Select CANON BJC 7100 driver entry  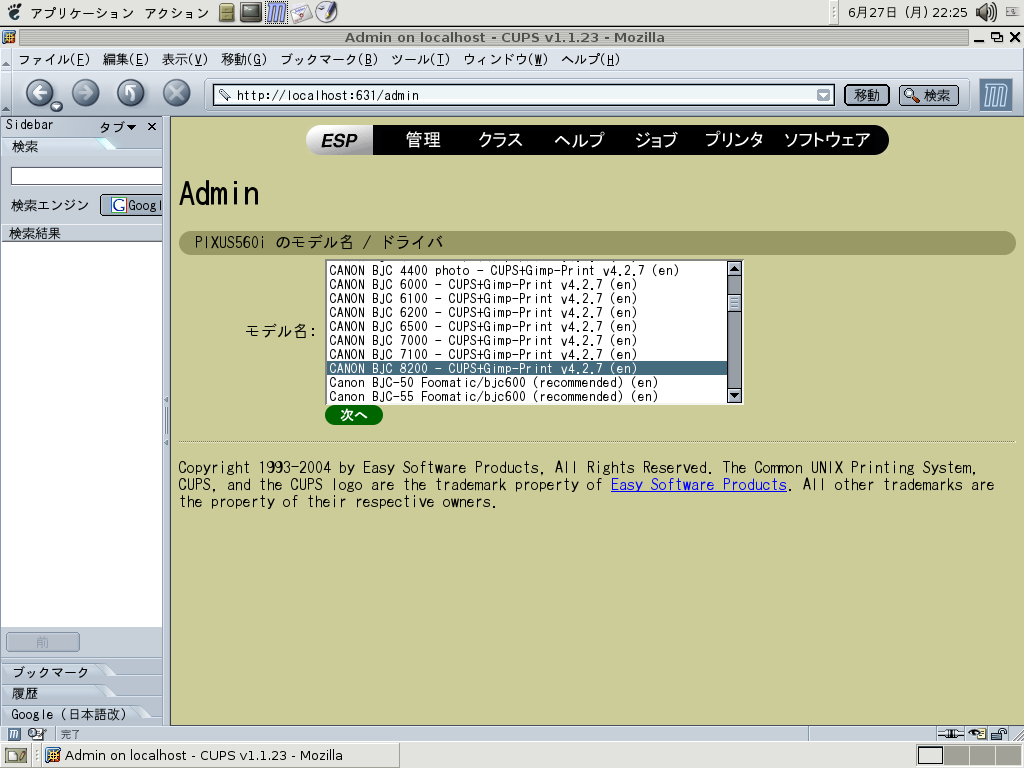[x=526, y=354]
